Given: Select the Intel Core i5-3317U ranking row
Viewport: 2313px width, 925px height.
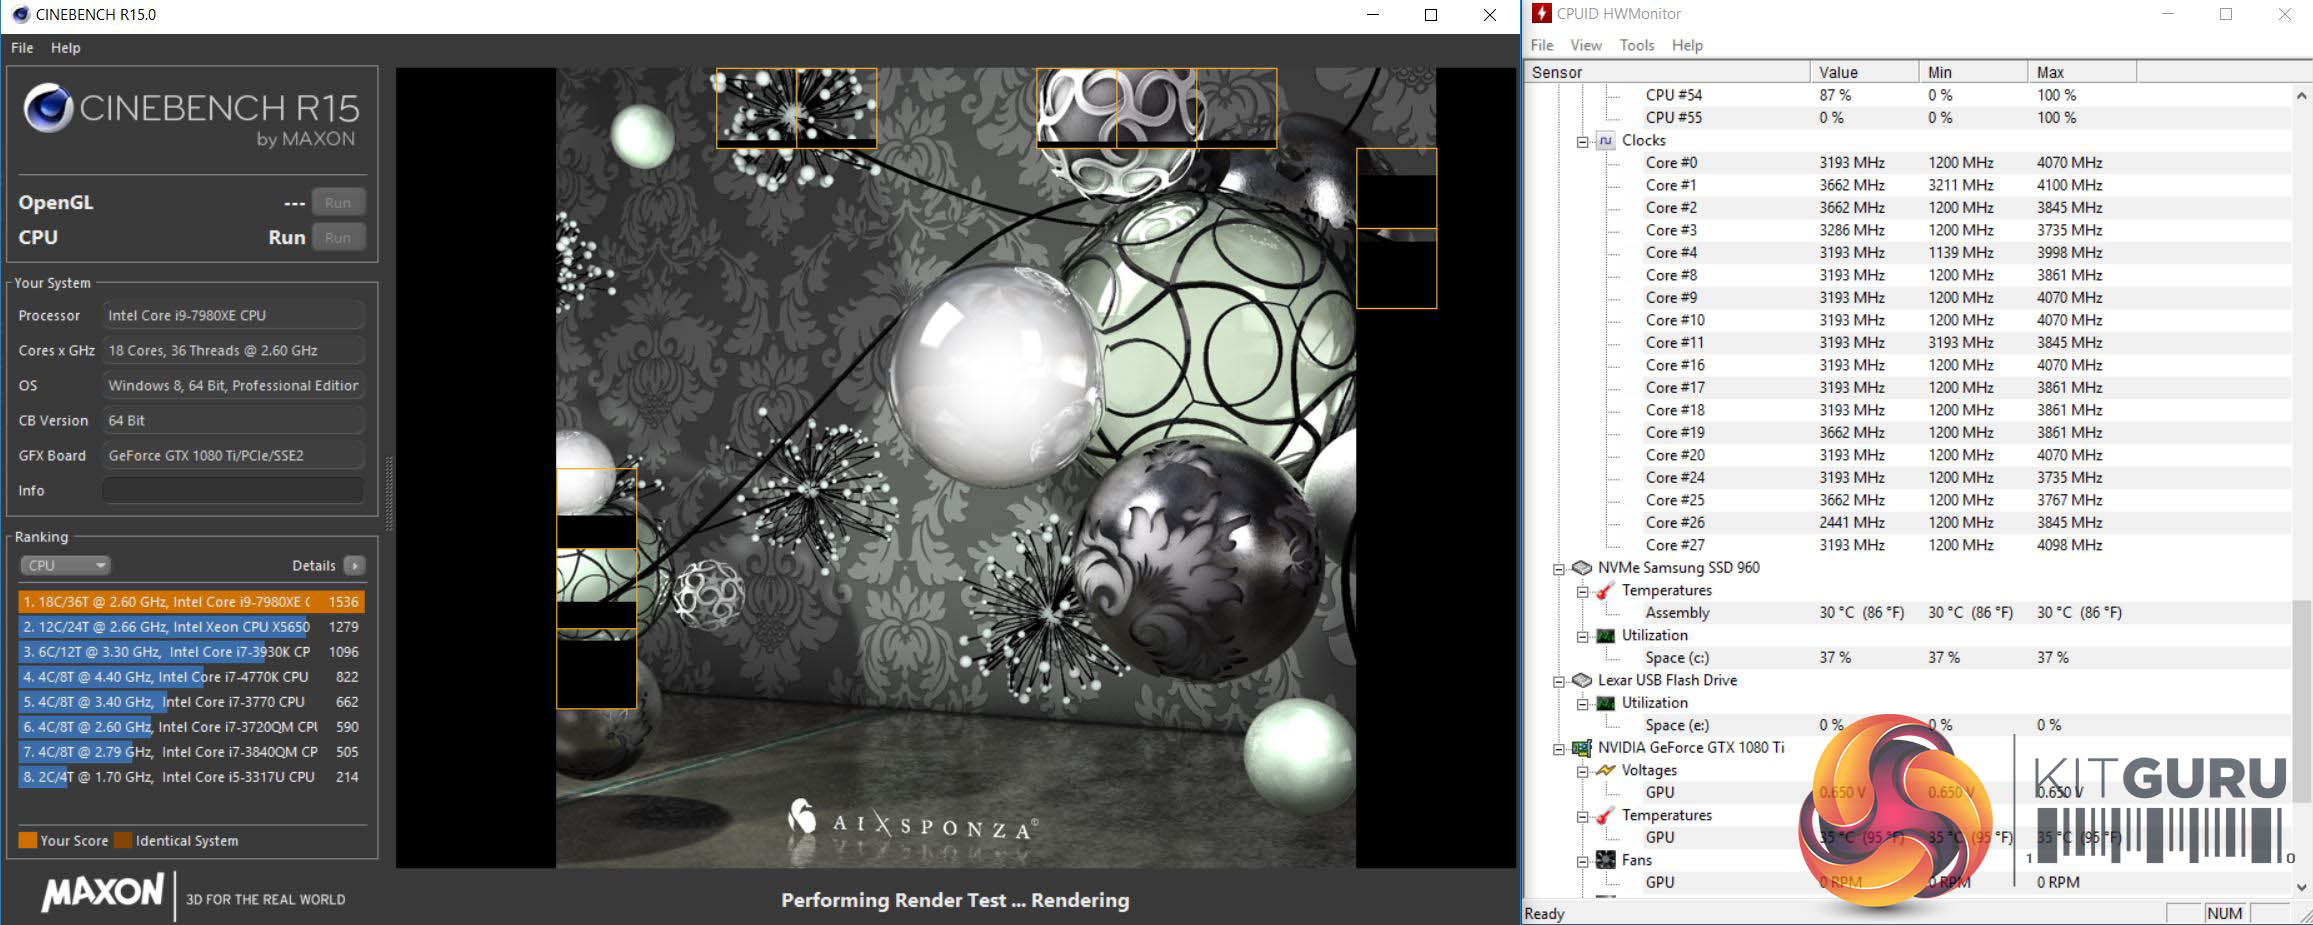Looking at the screenshot, I should coord(191,777).
